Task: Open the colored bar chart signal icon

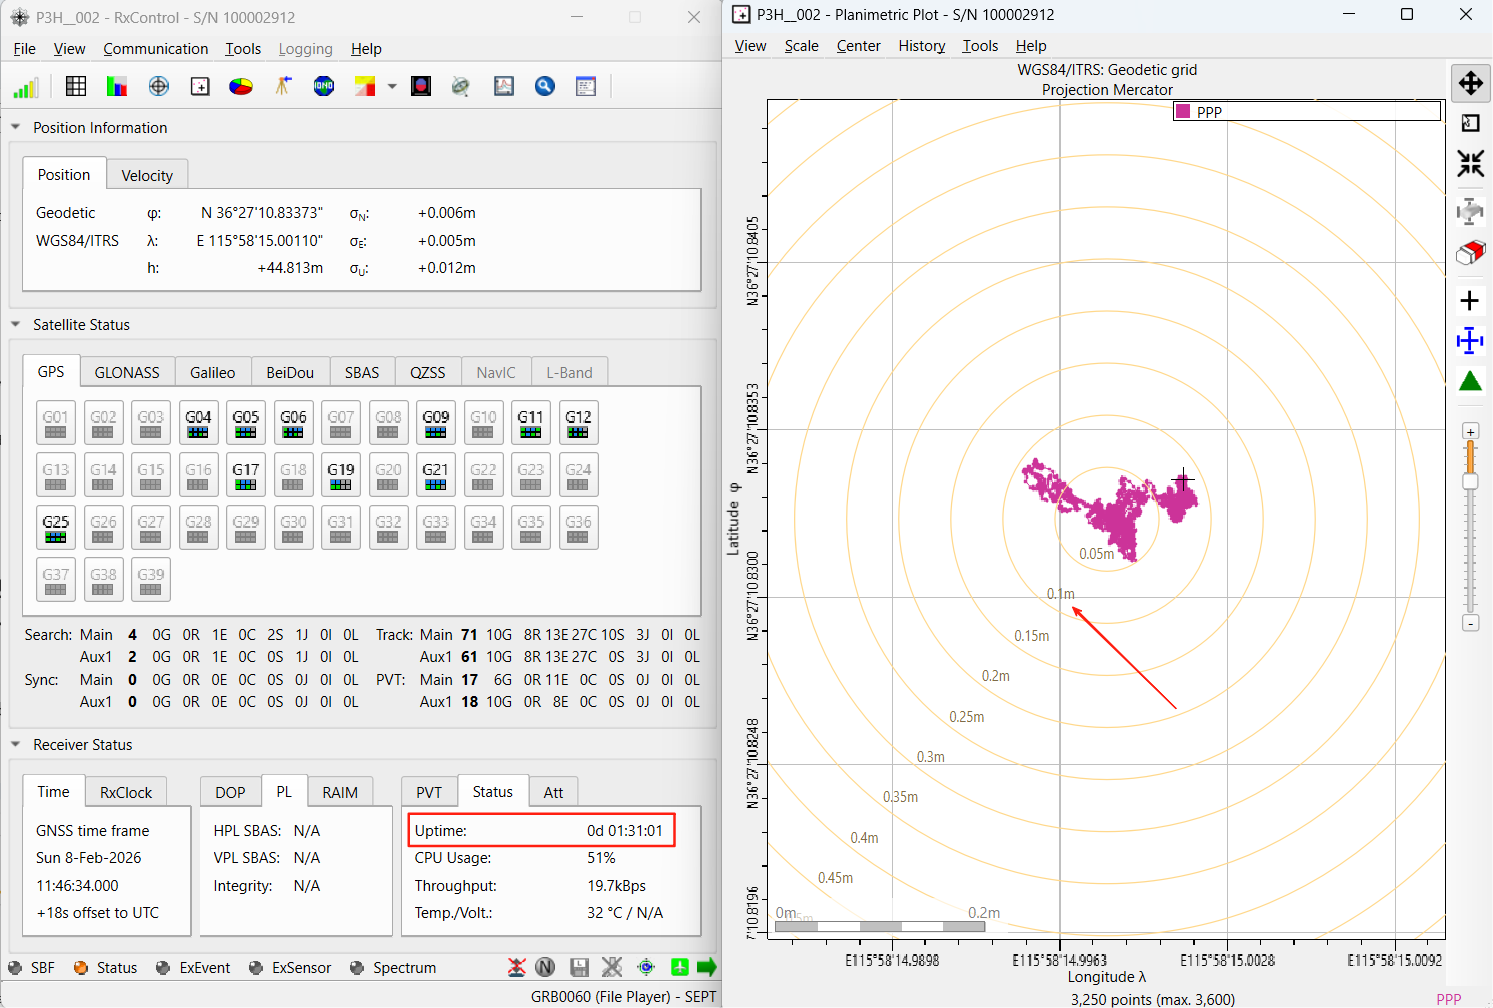Action: (117, 86)
